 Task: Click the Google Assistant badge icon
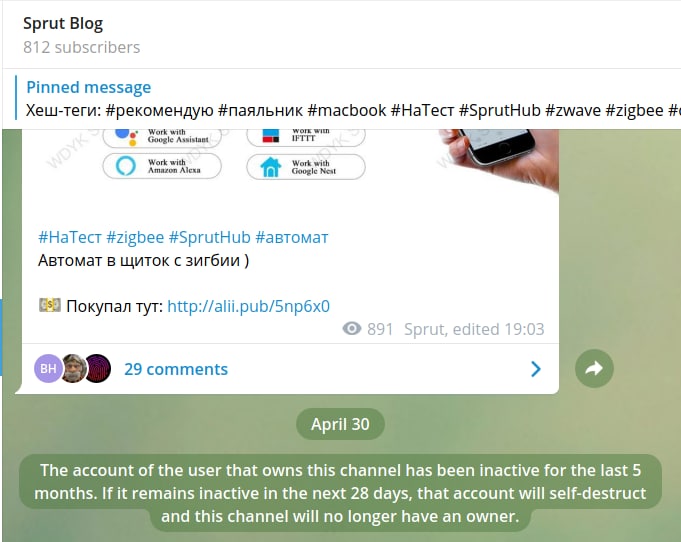pos(126,136)
